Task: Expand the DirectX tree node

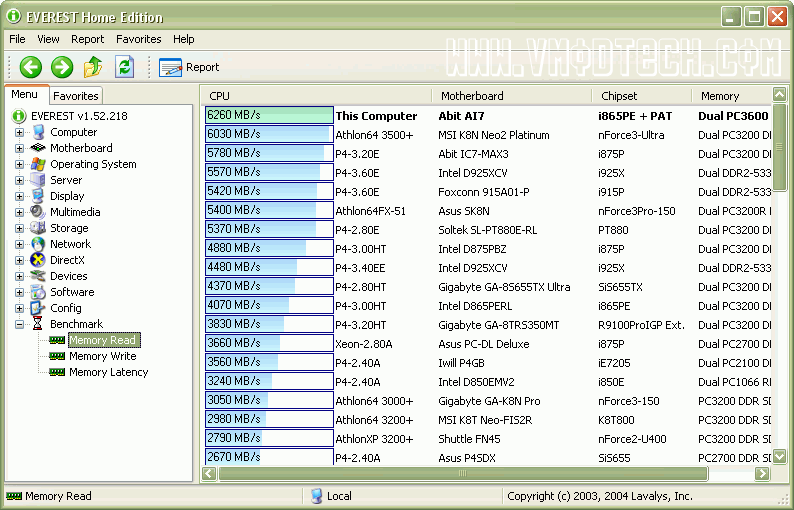Action: click(x=19, y=260)
